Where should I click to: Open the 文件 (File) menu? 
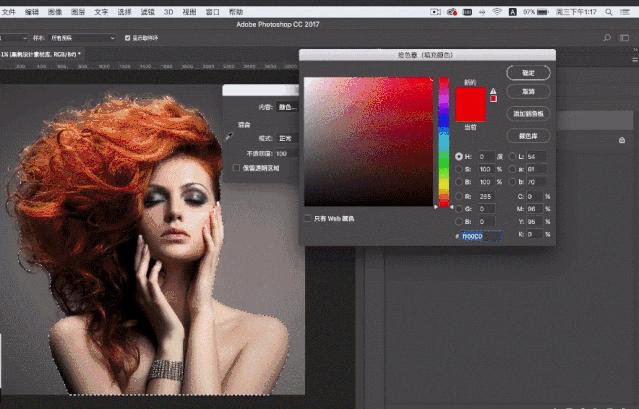[x=8, y=12]
